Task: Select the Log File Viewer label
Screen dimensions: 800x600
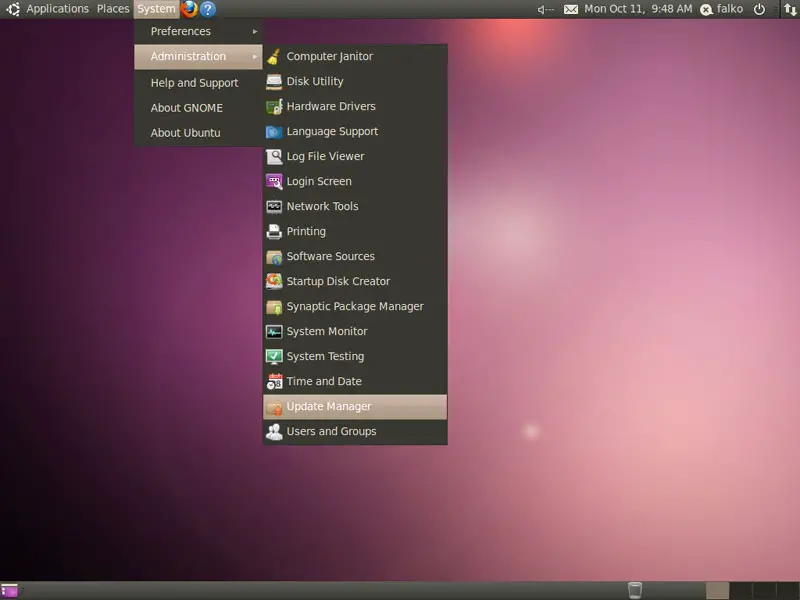Action: pyautogui.click(x=326, y=156)
